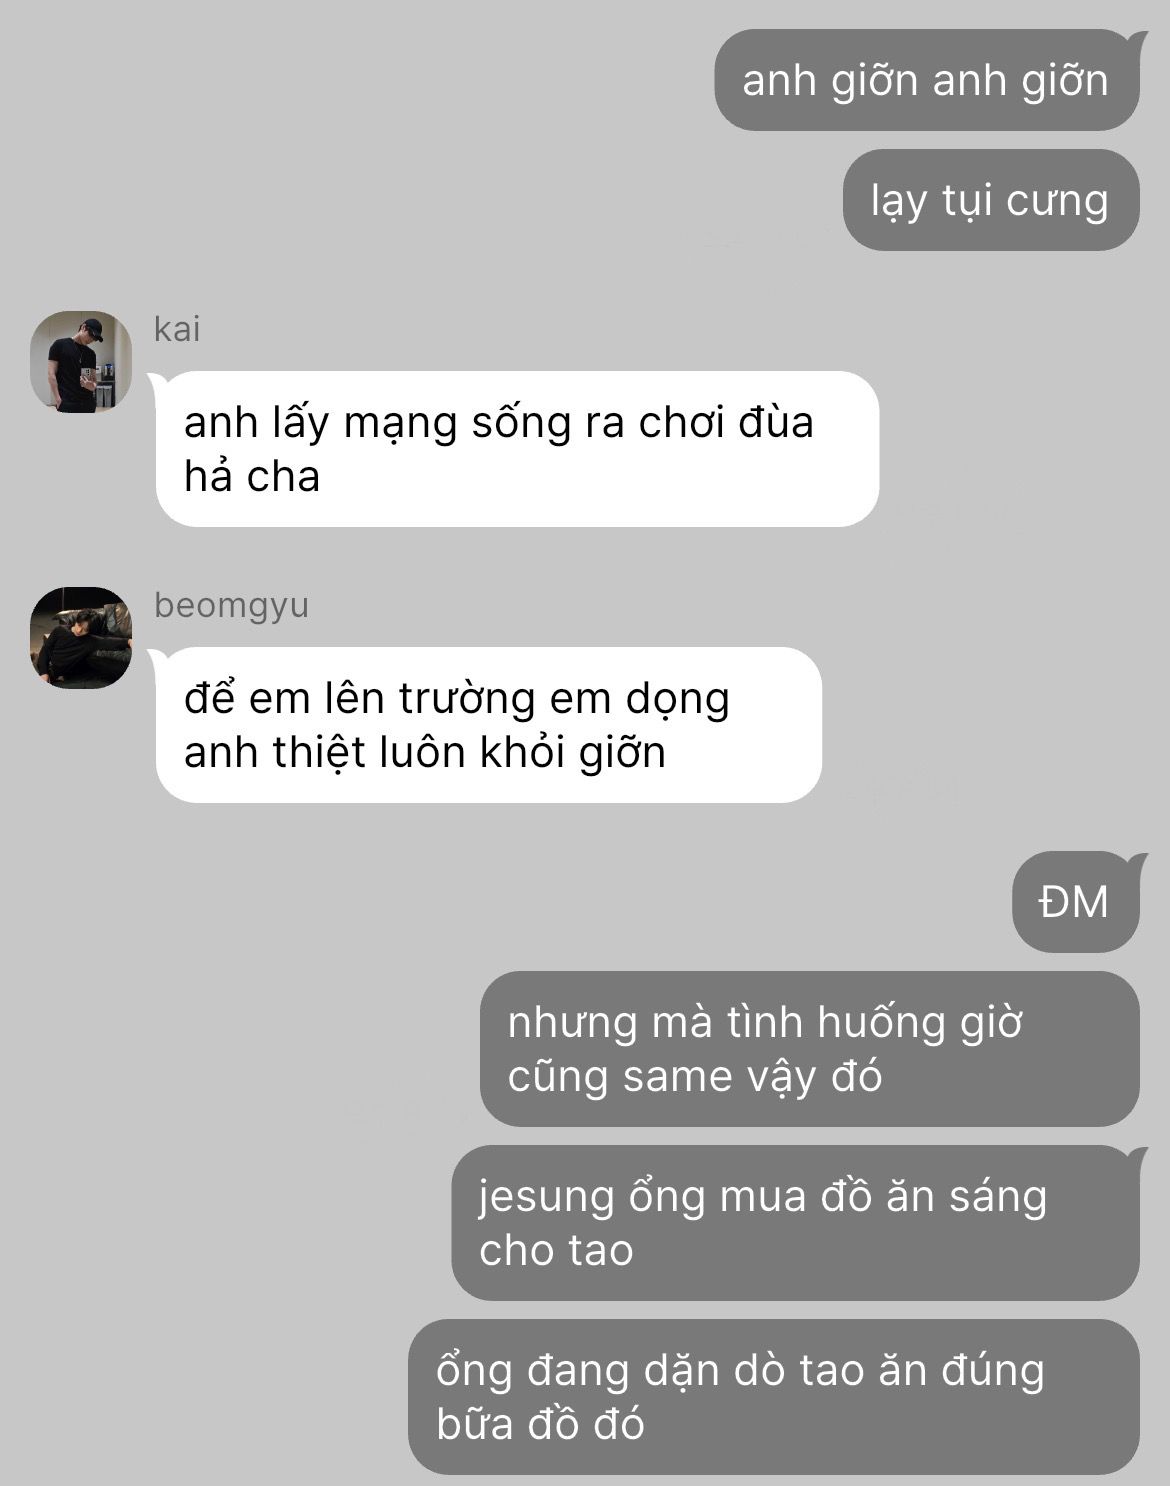Open kai's profile picture avatar
This screenshot has height=1486, width=1170.
click(x=81, y=361)
